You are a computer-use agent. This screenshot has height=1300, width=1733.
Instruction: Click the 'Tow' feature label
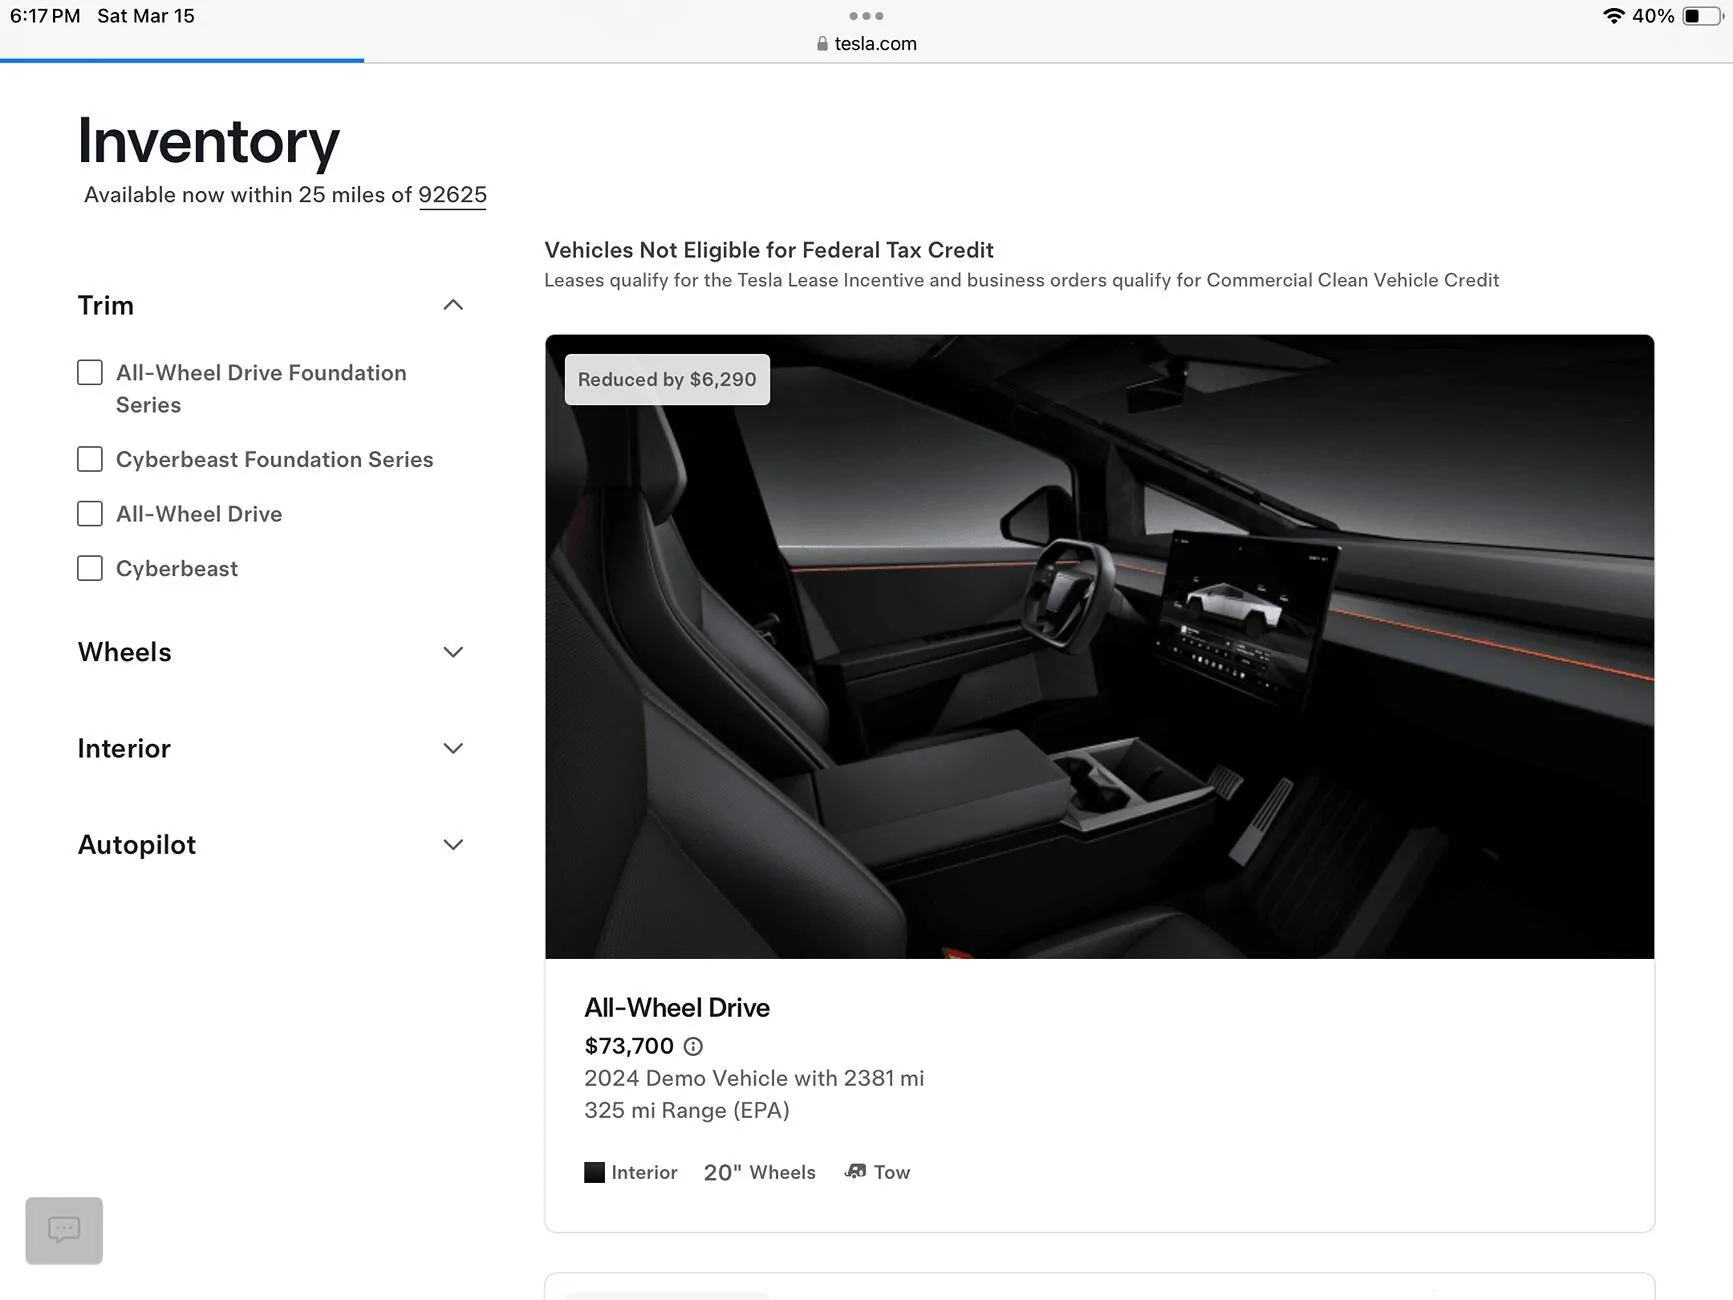[892, 1172]
